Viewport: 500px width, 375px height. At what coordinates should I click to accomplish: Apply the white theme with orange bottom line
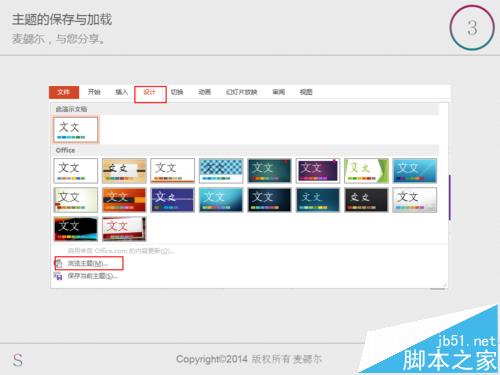172,171
